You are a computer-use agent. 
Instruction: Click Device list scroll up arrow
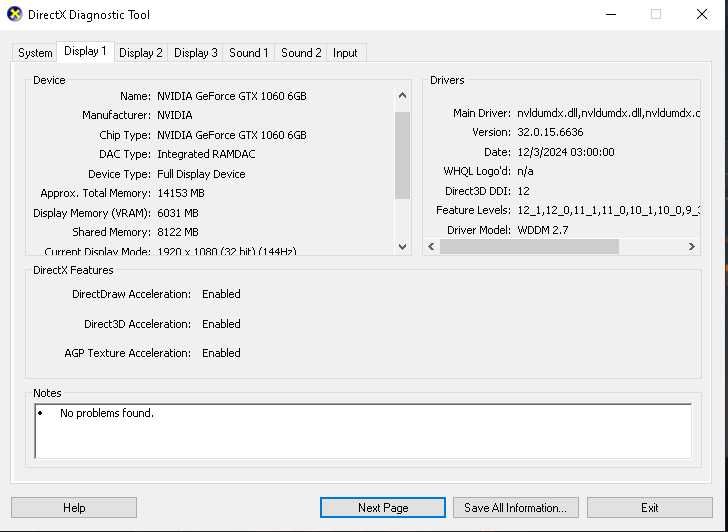coord(403,96)
